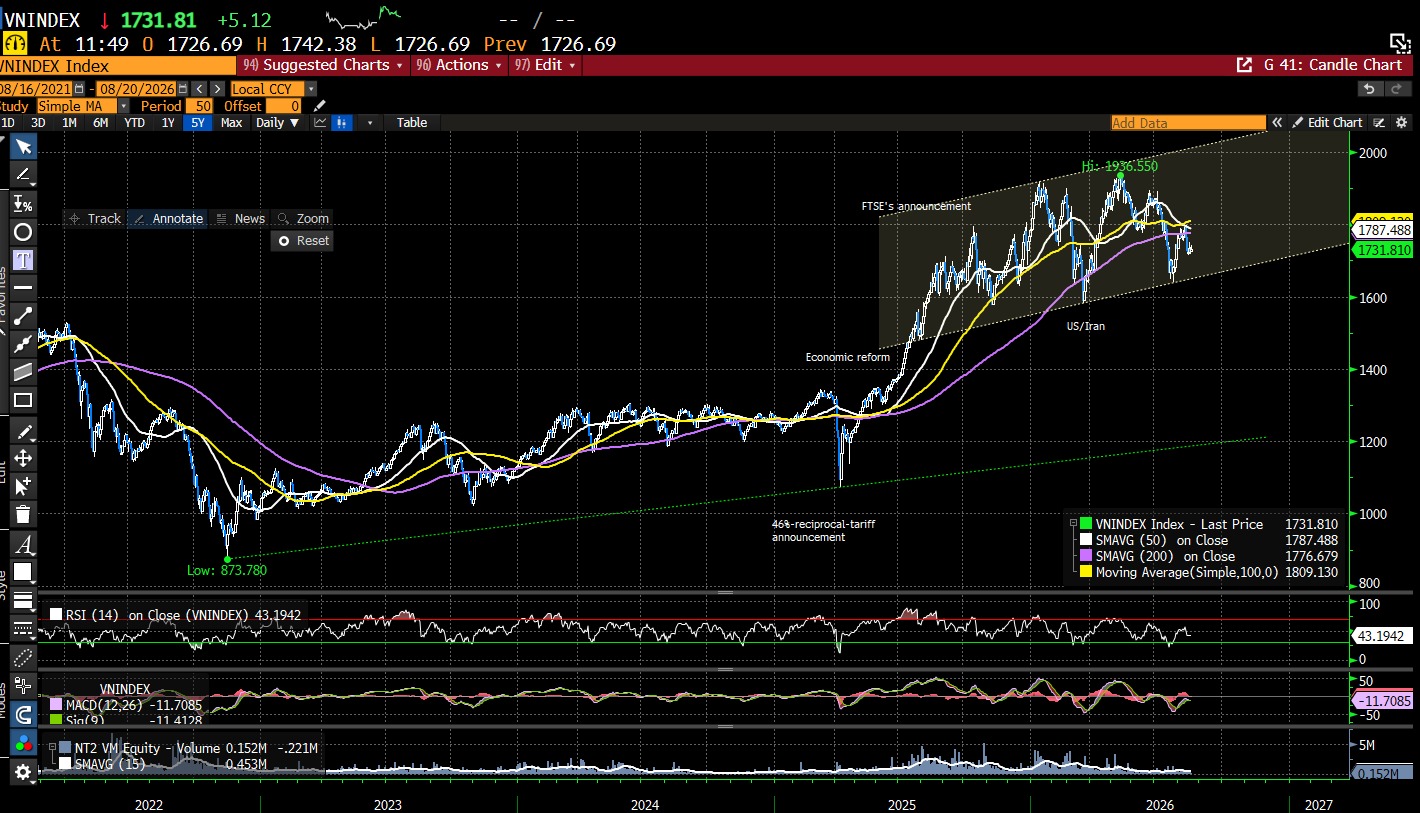This screenshot has width=1420, height=813.
Task: Toggle Track crosshair mode
Action: click(x=95, y=218)
